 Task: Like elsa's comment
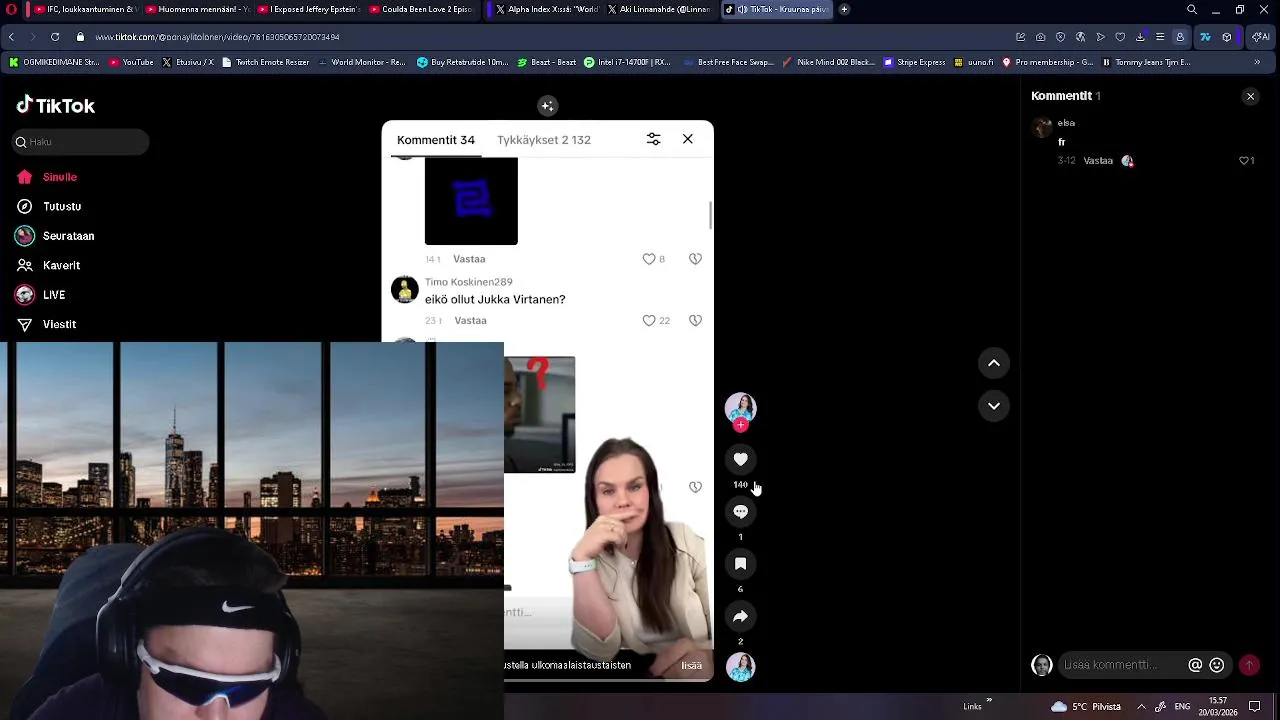coord(1244,160)
